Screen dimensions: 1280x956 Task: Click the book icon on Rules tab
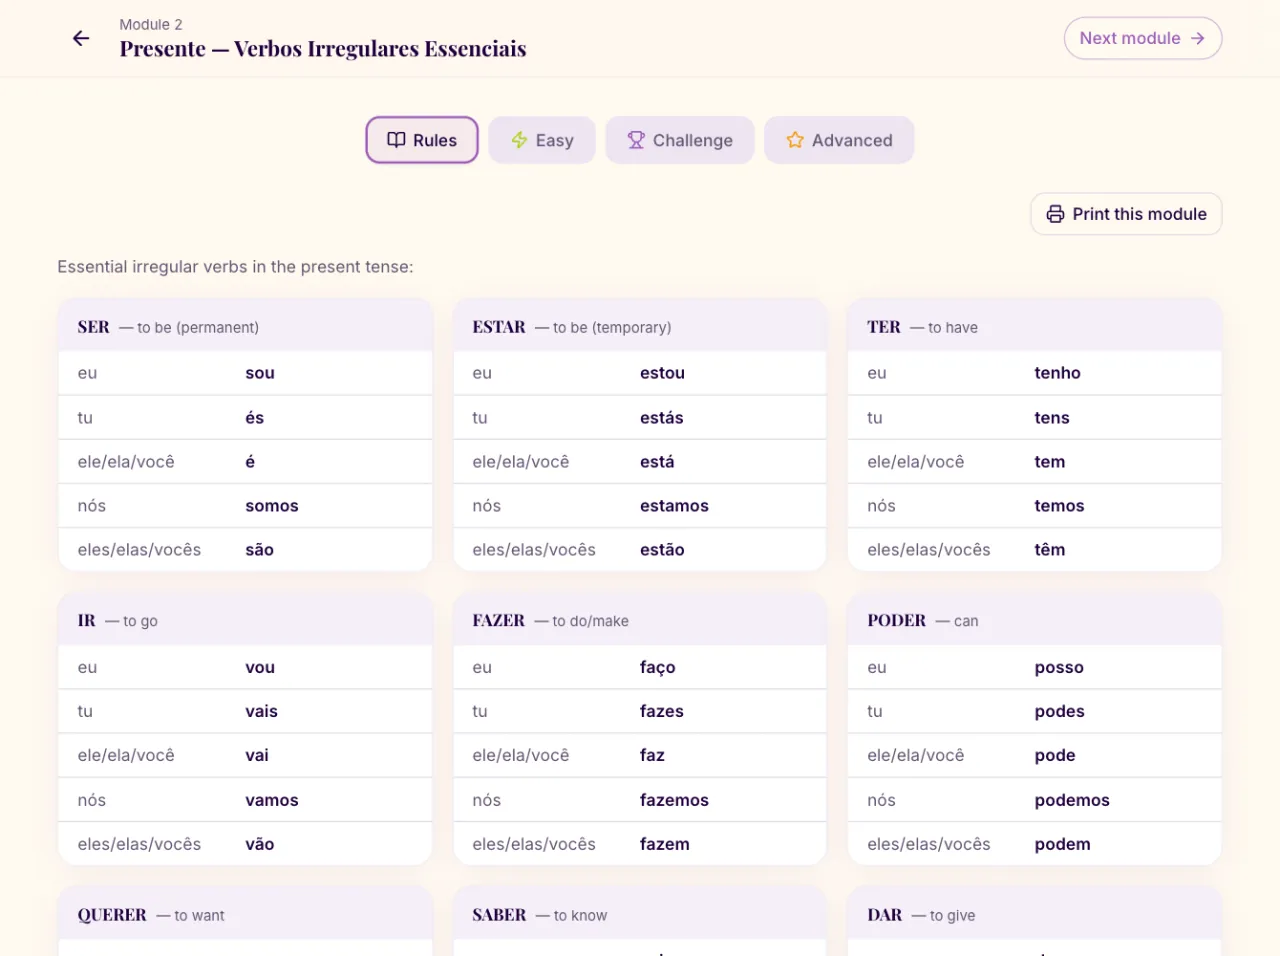coord(396,140)
